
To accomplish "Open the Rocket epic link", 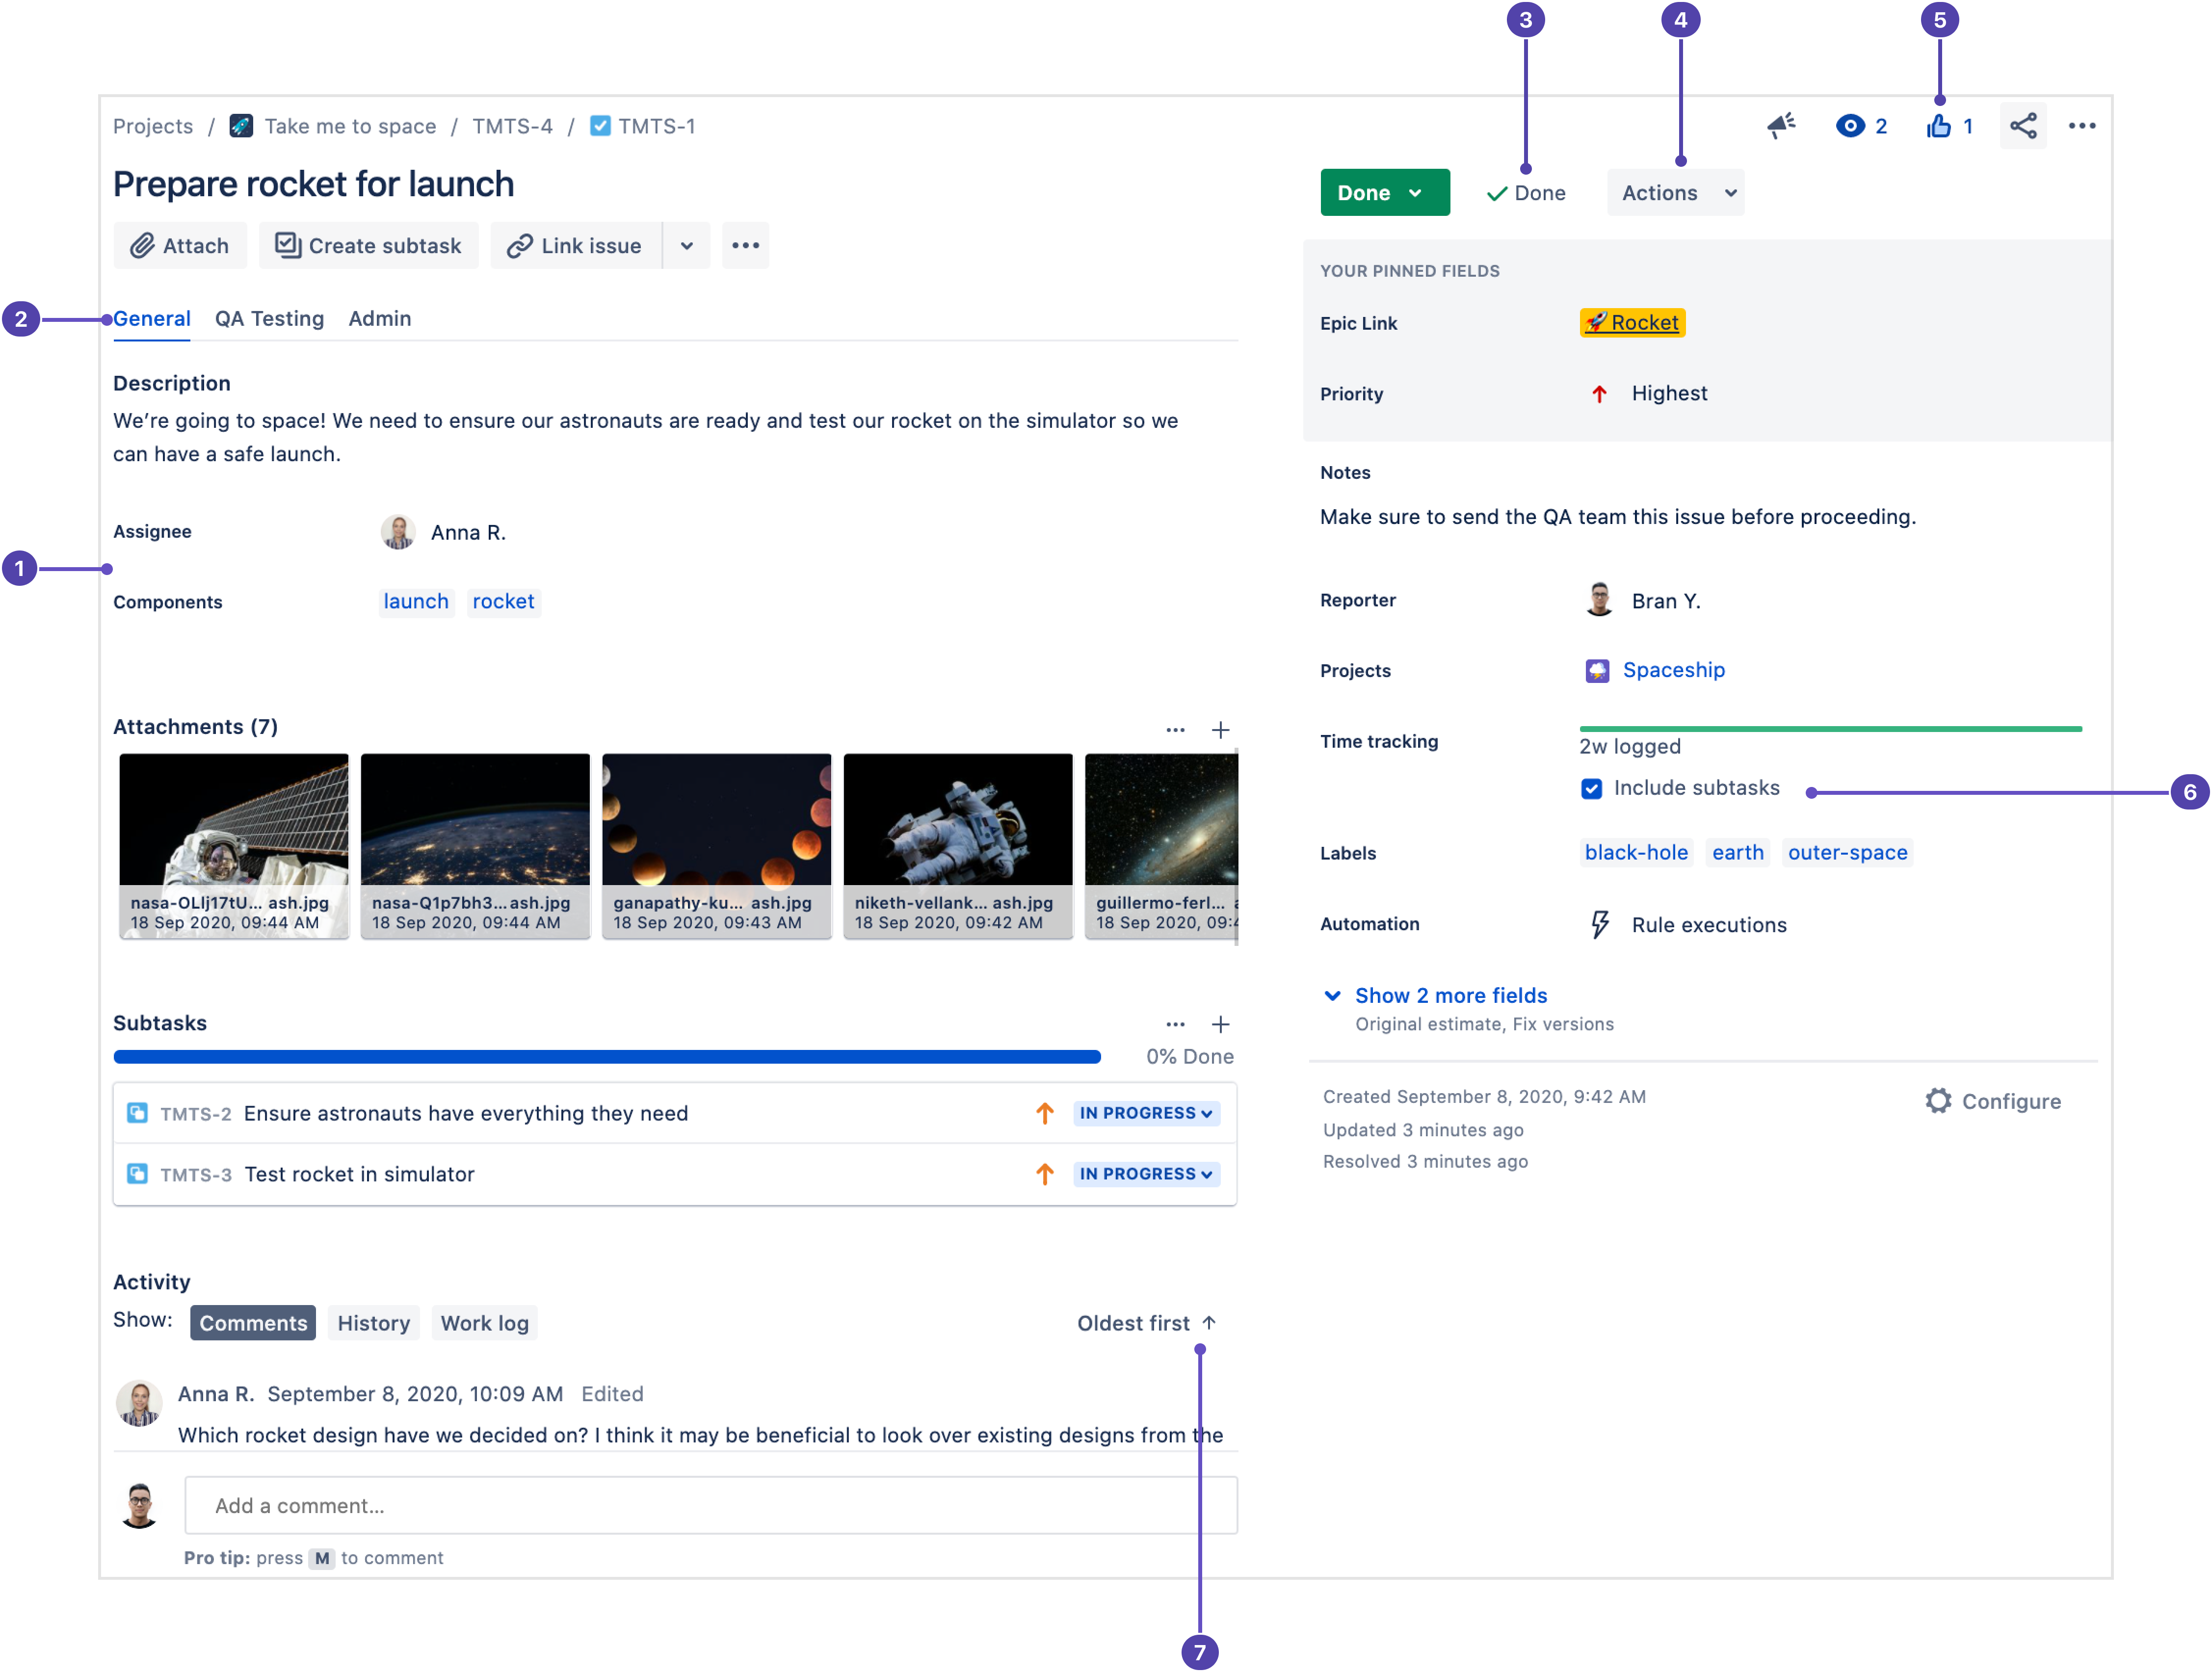I will (x=1633, y=323).
